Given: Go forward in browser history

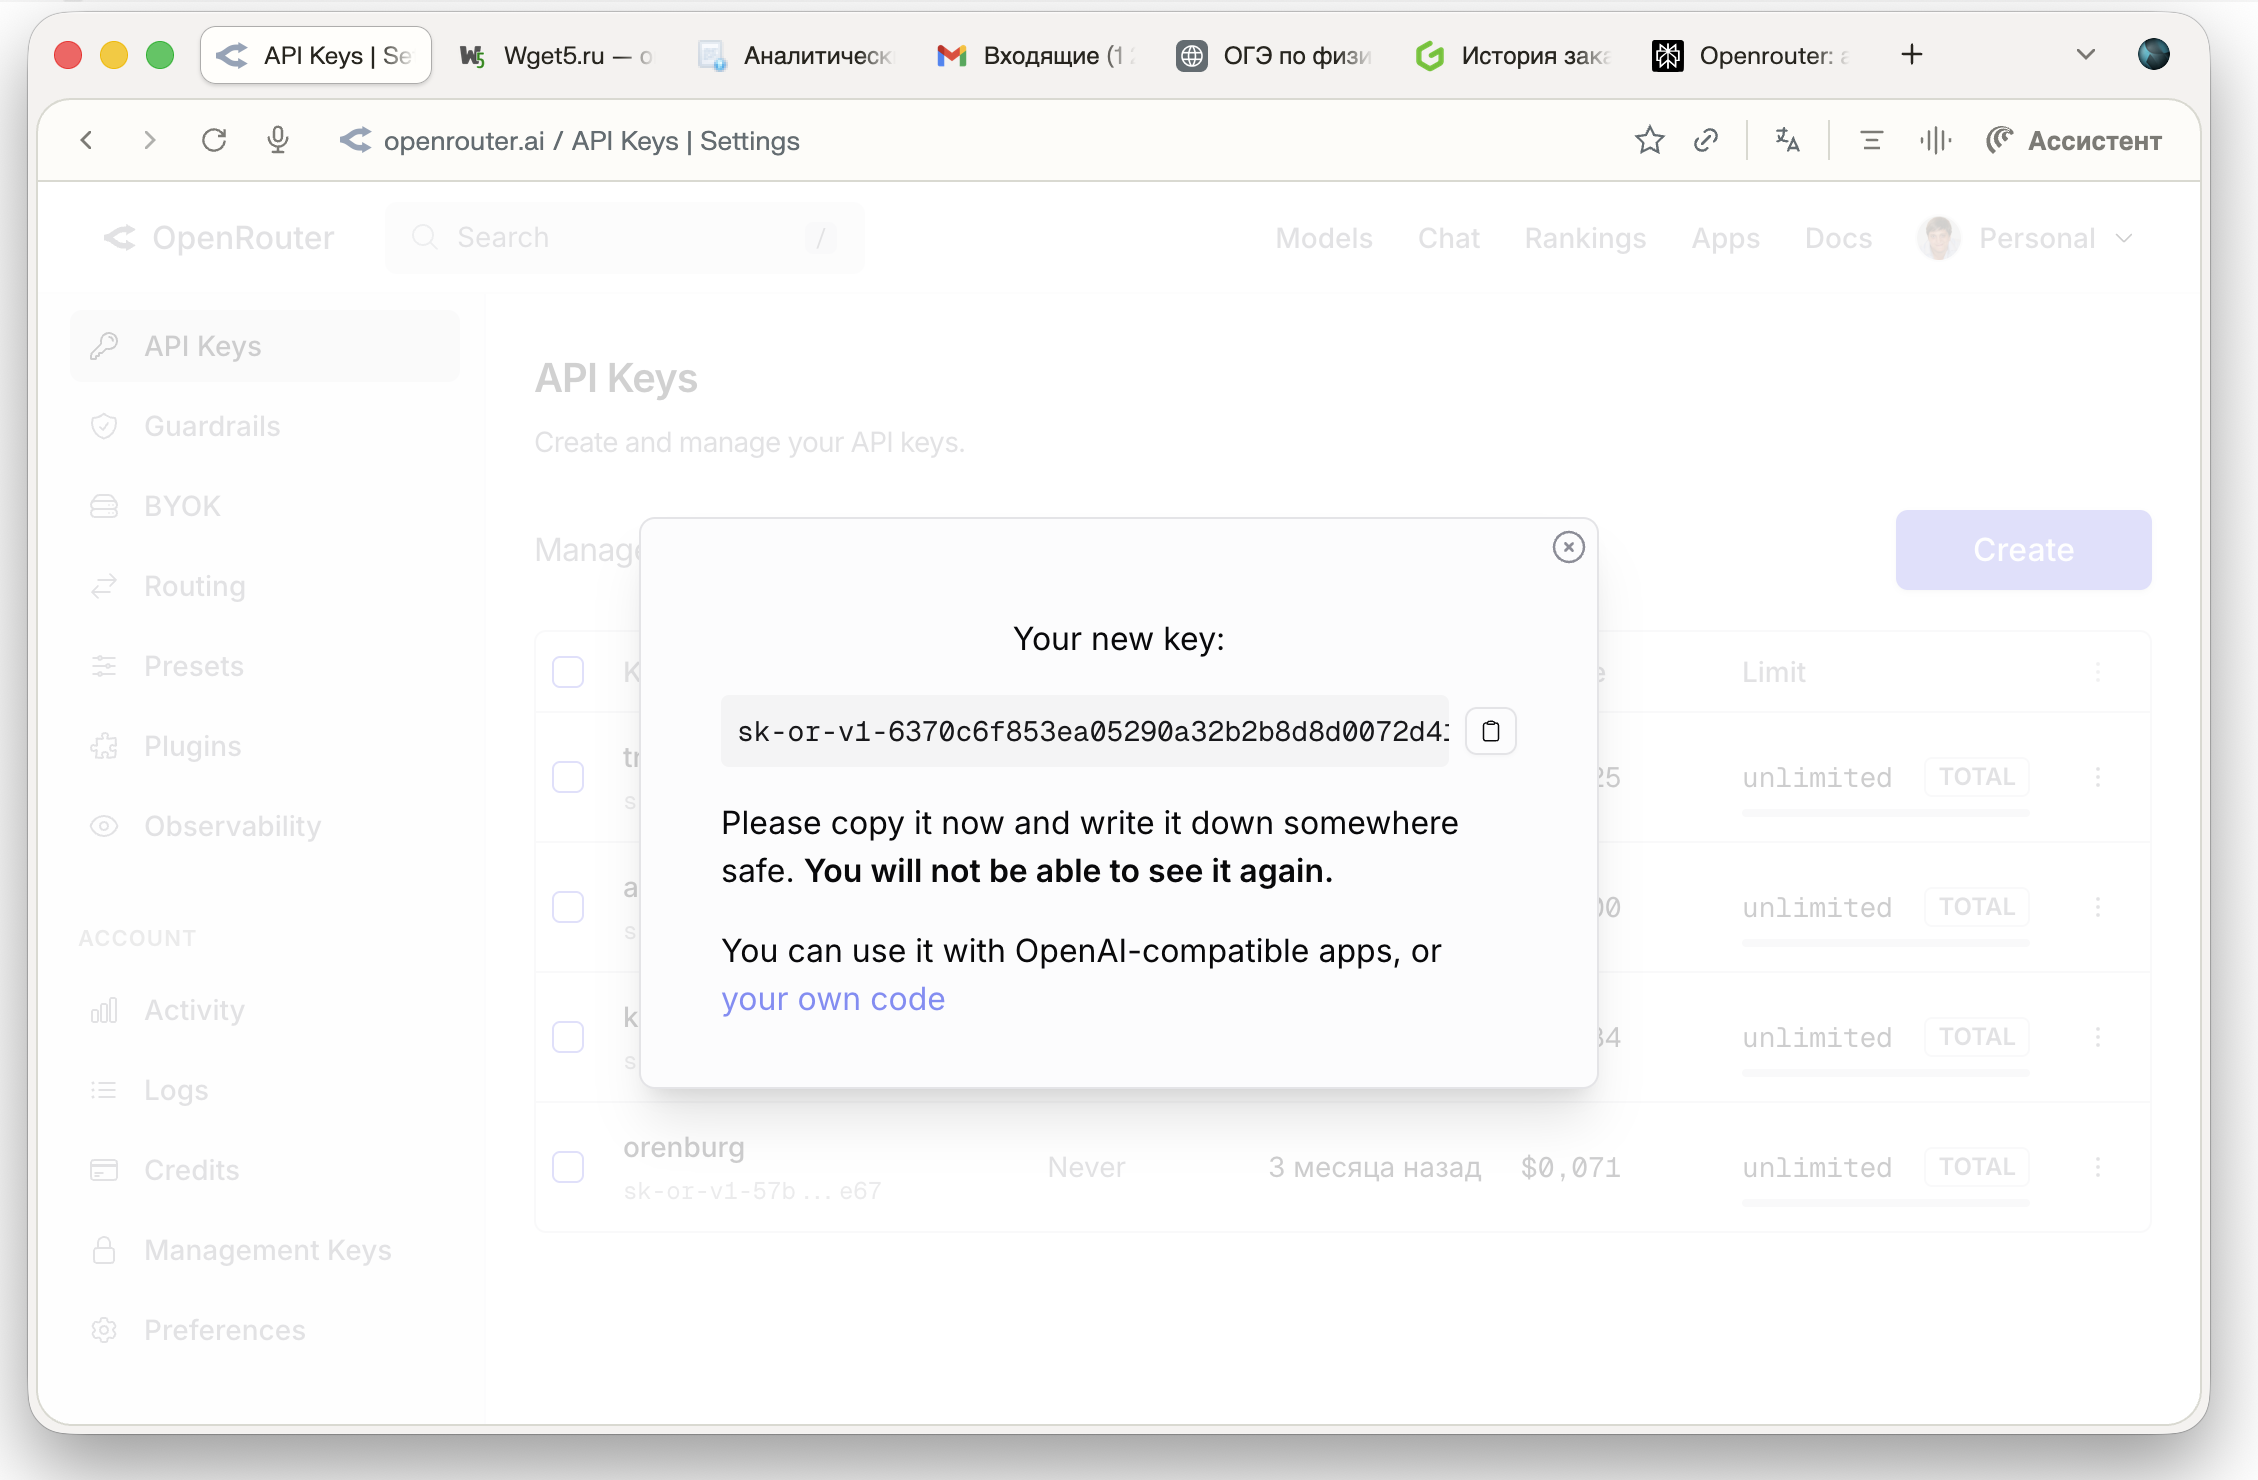Looking at the screenshot, I should (x=150, y=140).
